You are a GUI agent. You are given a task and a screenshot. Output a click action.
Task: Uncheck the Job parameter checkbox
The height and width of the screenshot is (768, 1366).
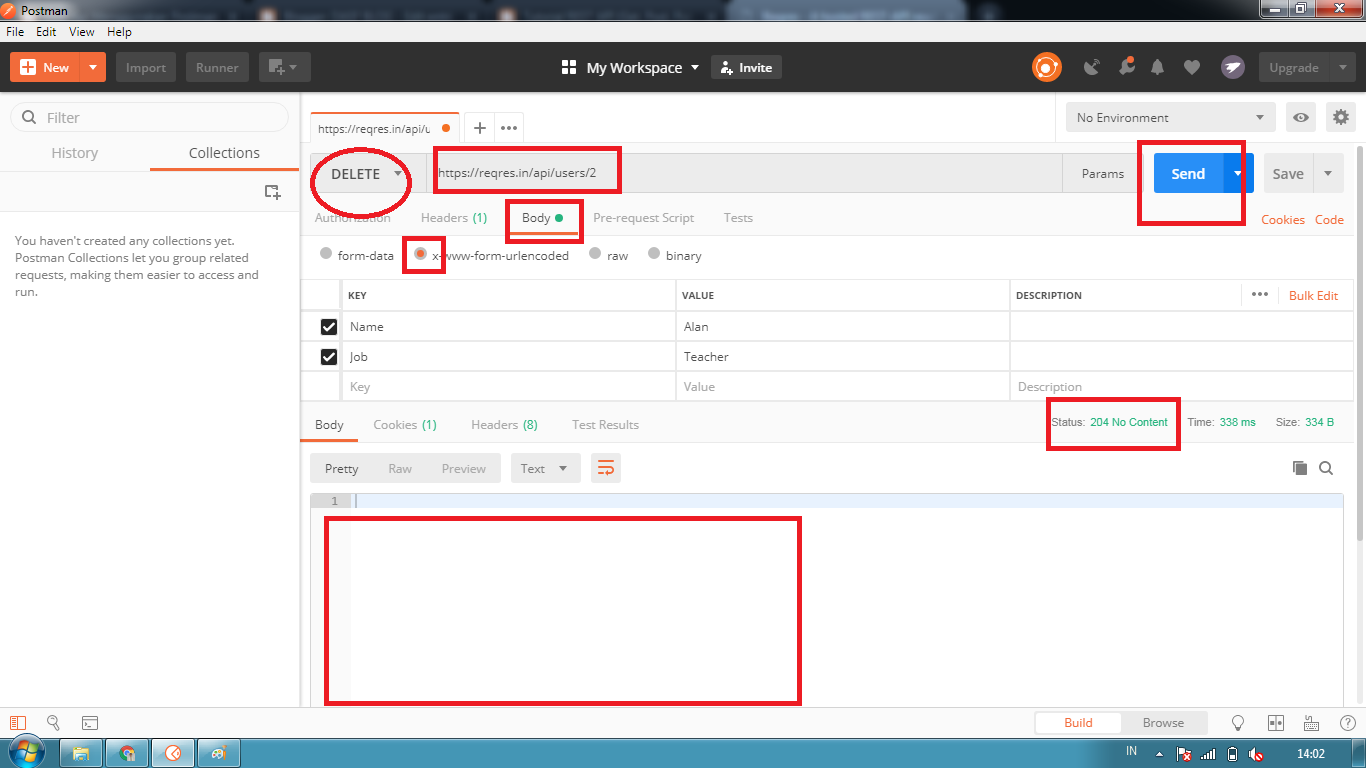click(329, 356)
